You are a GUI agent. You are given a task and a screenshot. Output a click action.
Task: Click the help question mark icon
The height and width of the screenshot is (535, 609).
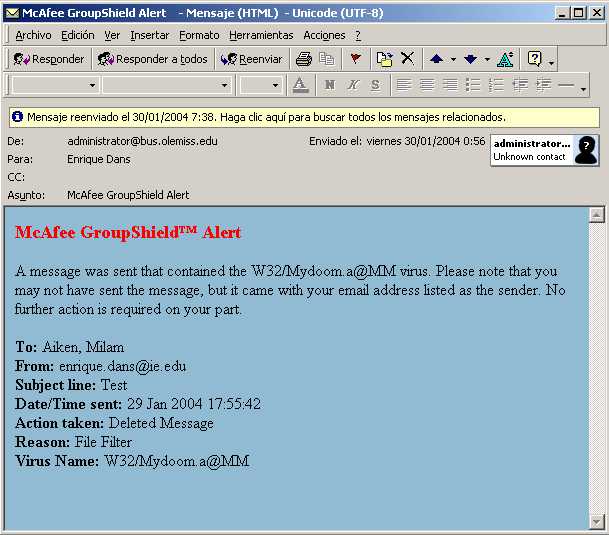[x=535, y=59]
